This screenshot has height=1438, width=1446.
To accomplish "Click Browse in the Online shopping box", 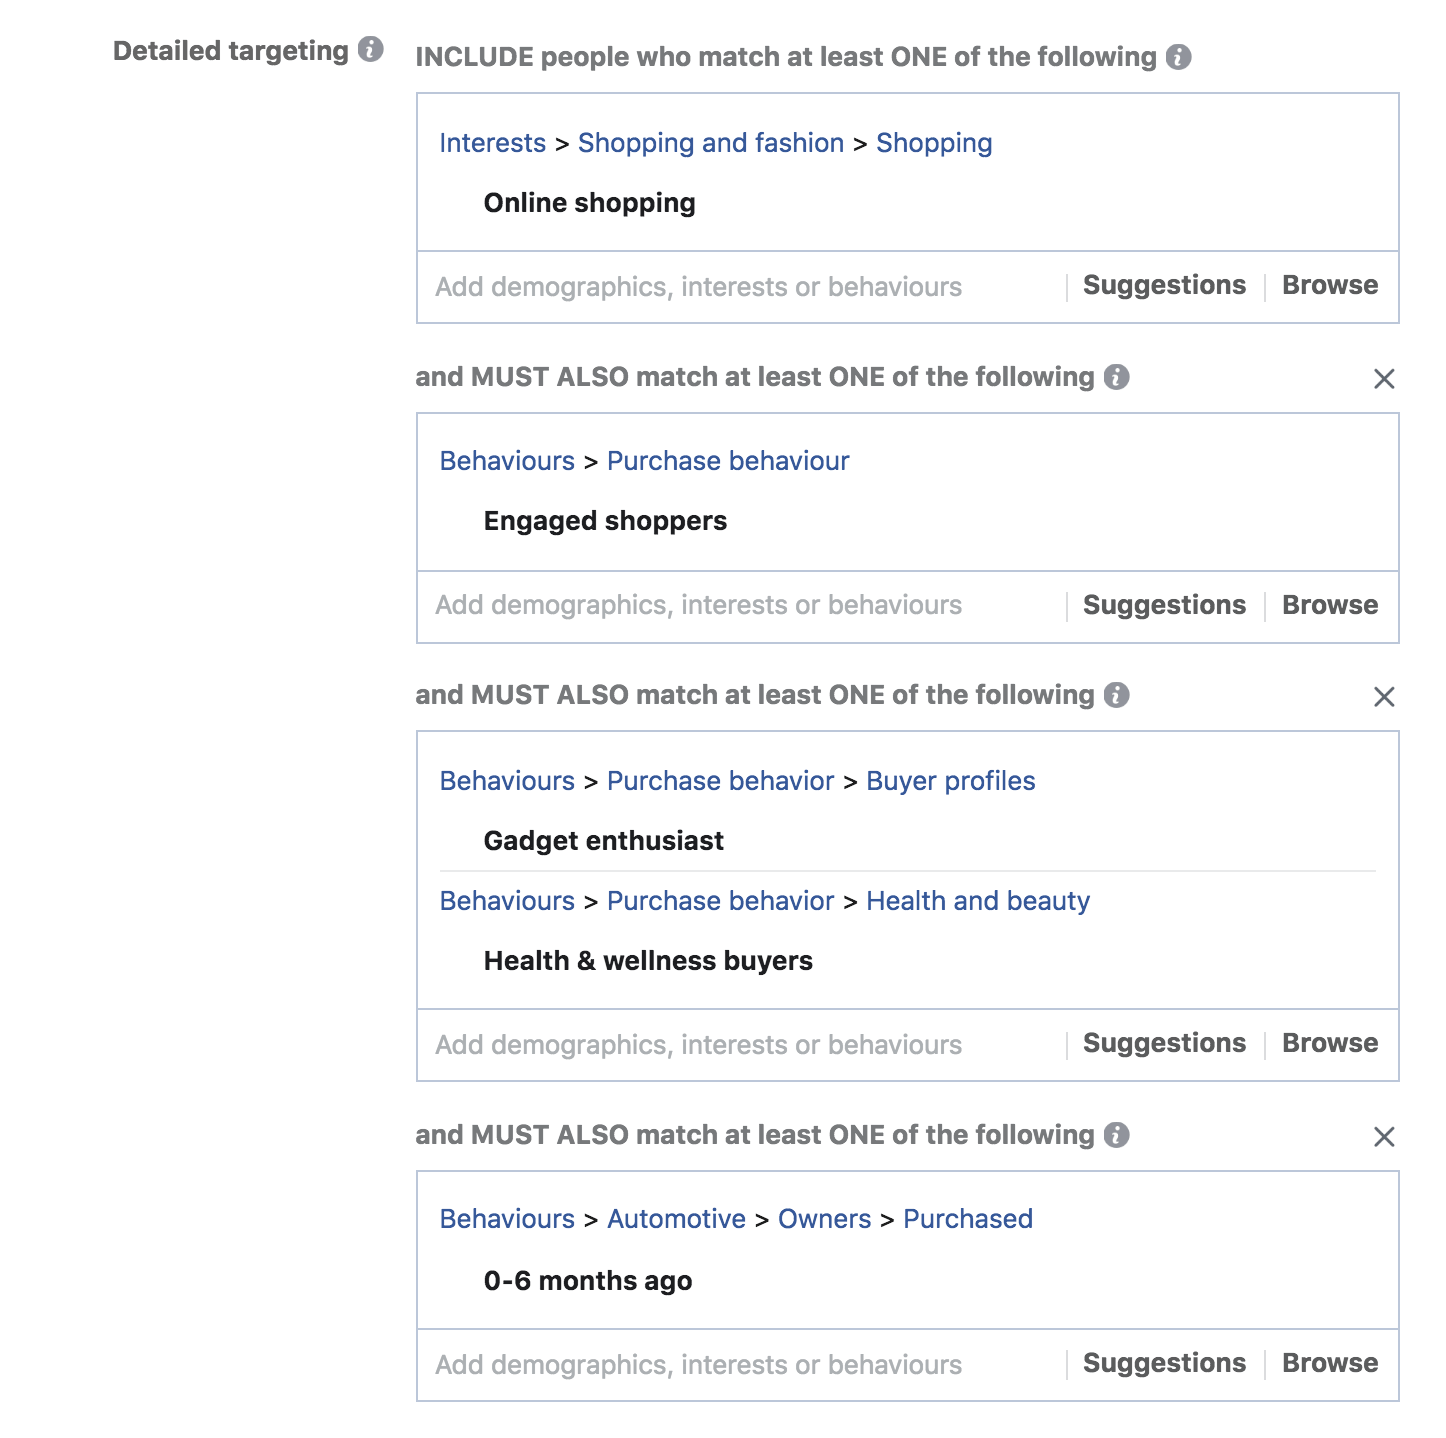I will (1330, 285).
